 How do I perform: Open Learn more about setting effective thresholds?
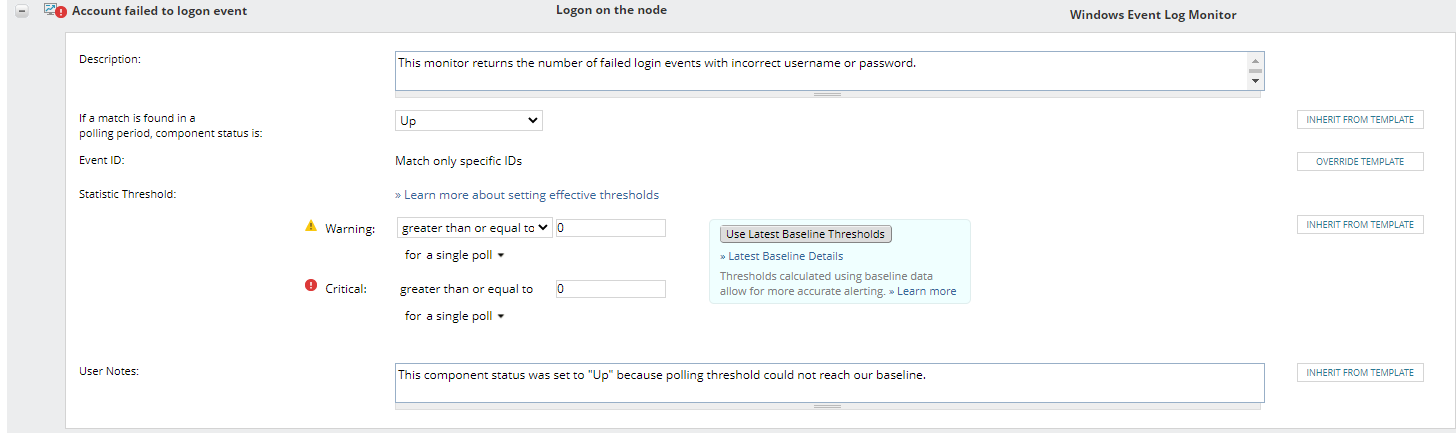[530, 195]
